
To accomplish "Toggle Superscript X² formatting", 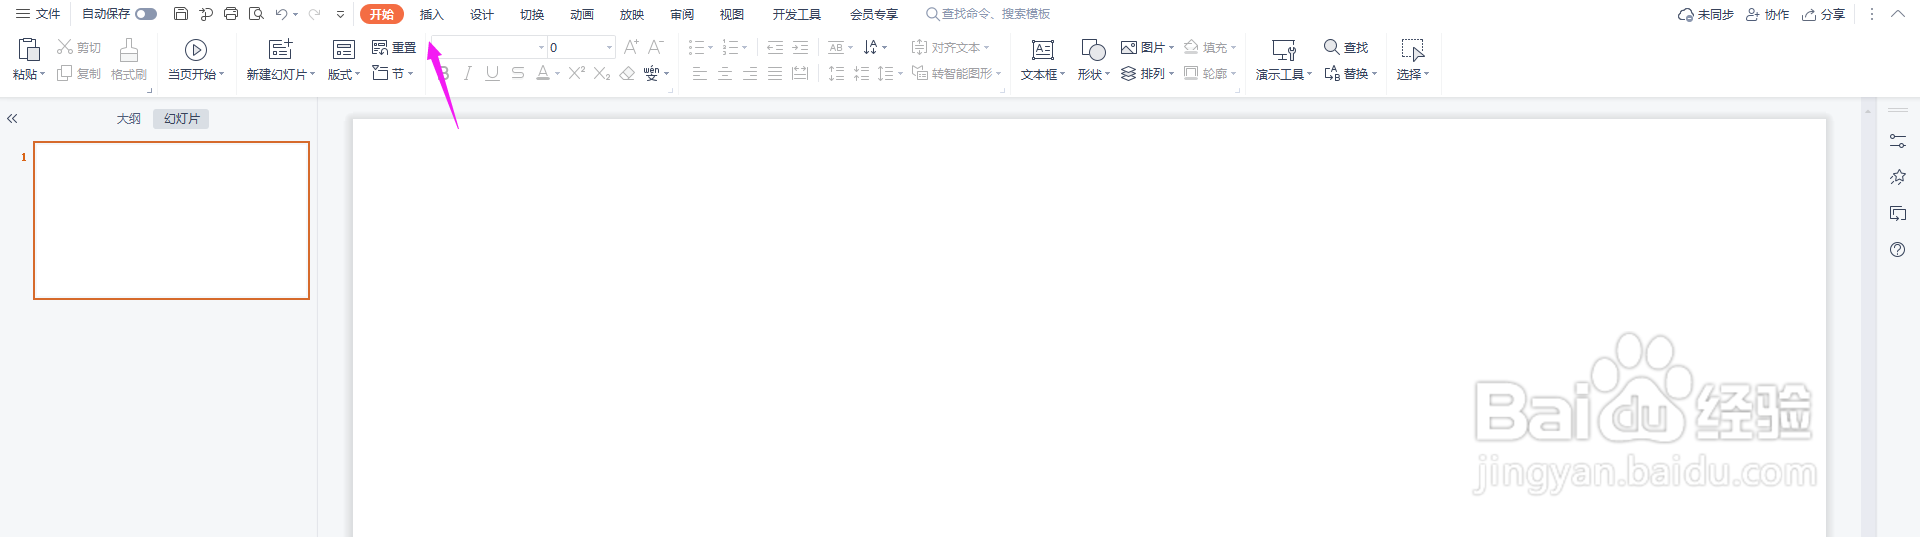I will click(x=577, y=73).
